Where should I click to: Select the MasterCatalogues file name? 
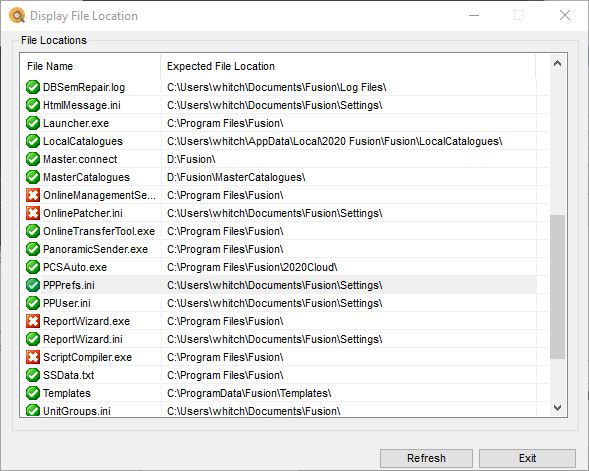pyautogui.click(x=86, y=178)
